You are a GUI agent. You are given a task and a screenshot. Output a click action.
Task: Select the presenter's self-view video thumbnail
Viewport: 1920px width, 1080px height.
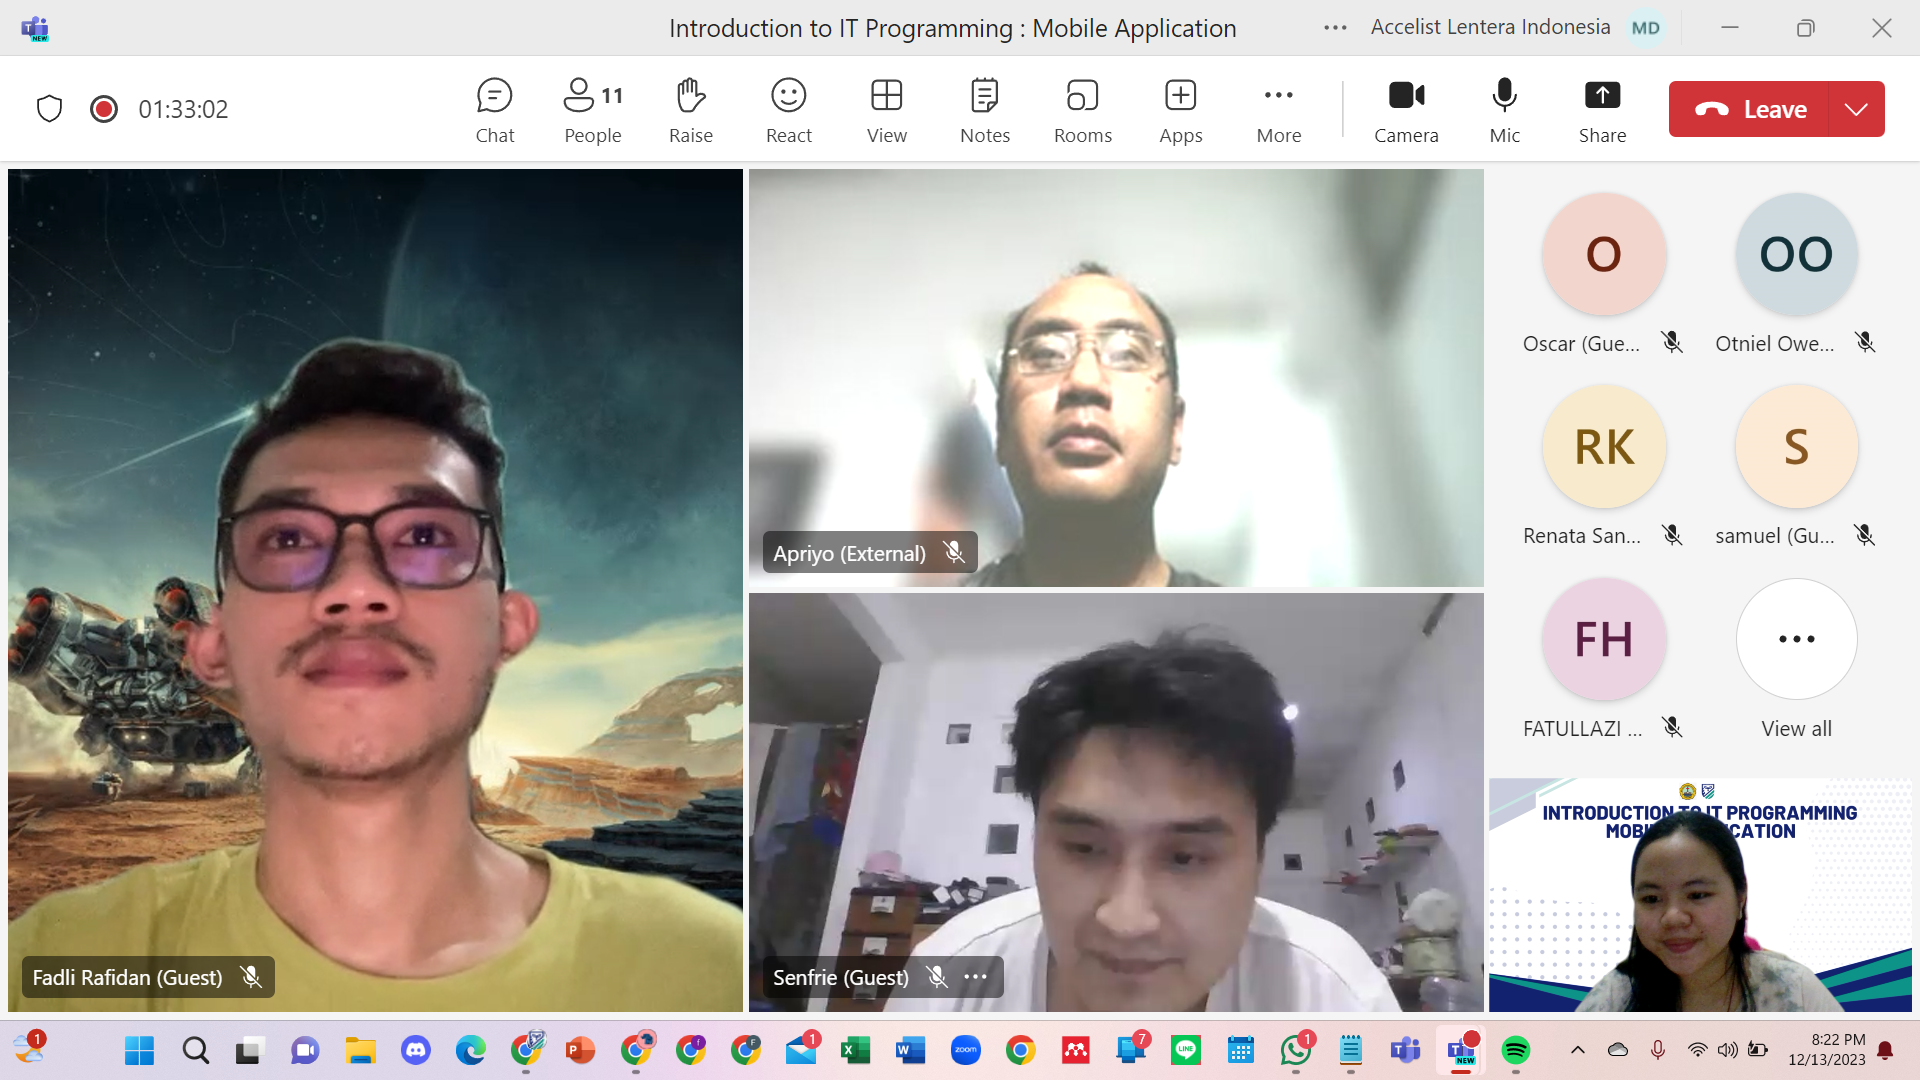pyautogui.click(x=1700, y=895)
